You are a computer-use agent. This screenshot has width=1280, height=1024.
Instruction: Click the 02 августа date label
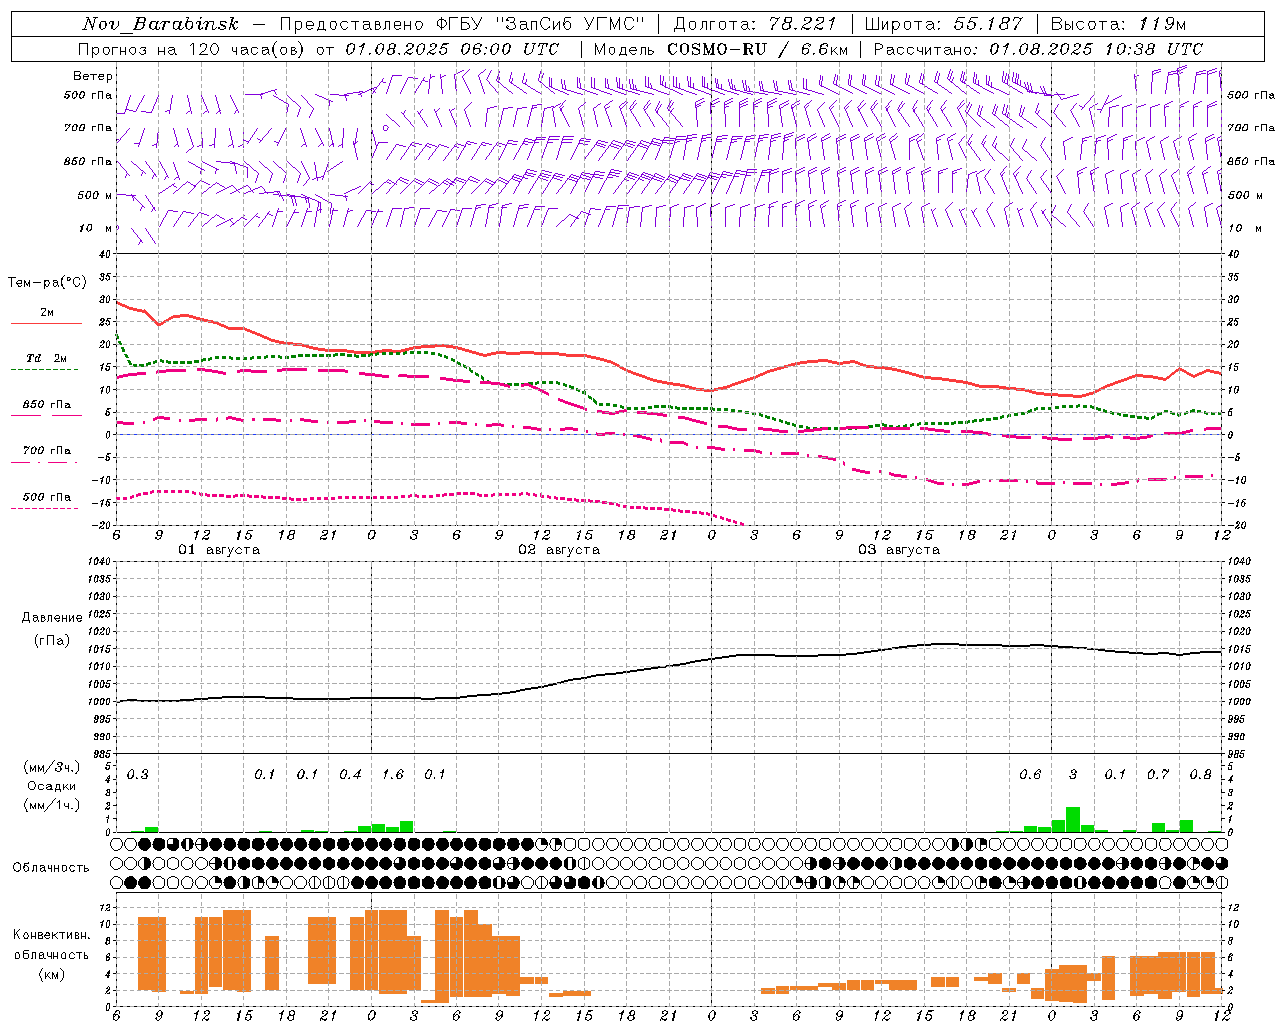pos(559,550)
